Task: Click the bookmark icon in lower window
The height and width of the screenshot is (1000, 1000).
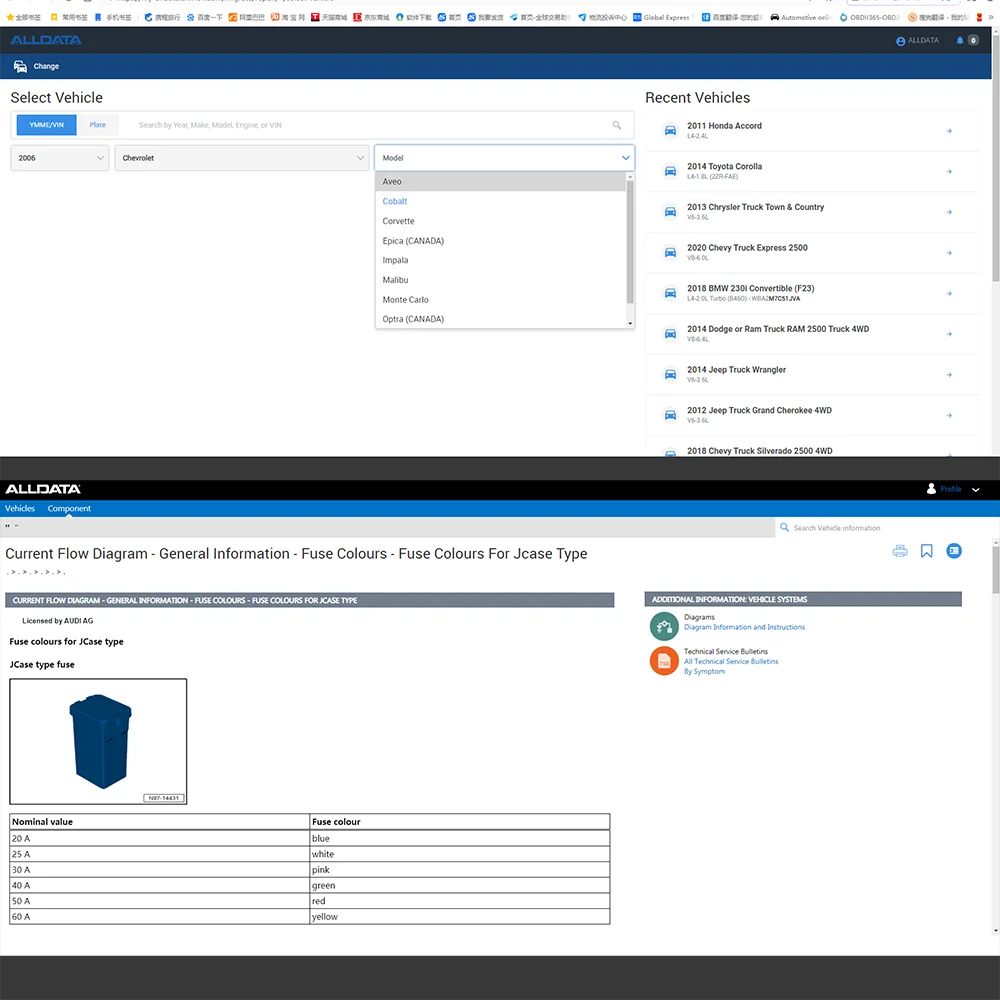Action: click(x=927, y=551)
